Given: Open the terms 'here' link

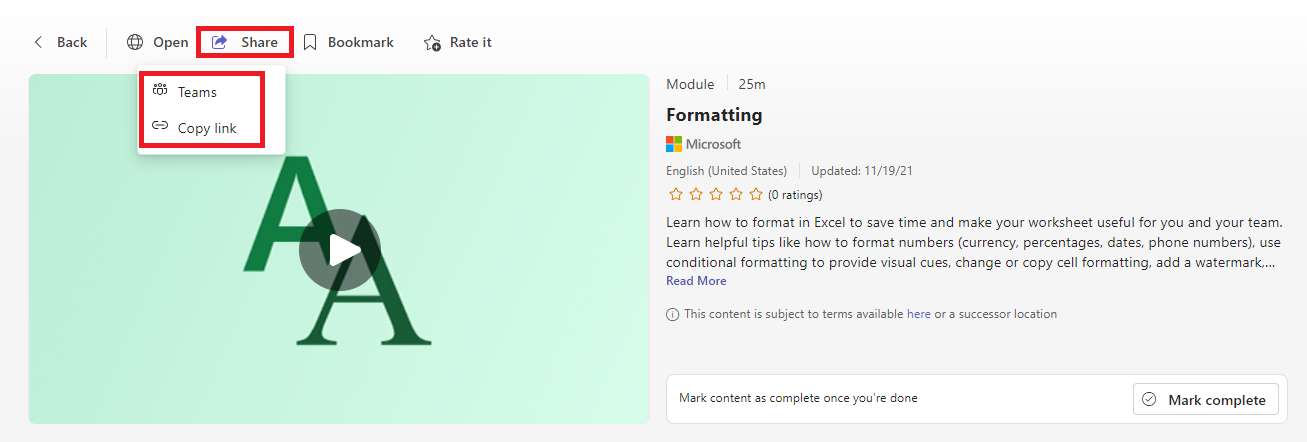Looking at the screenshot, I should pyautogui.click(x=919, y=314).
